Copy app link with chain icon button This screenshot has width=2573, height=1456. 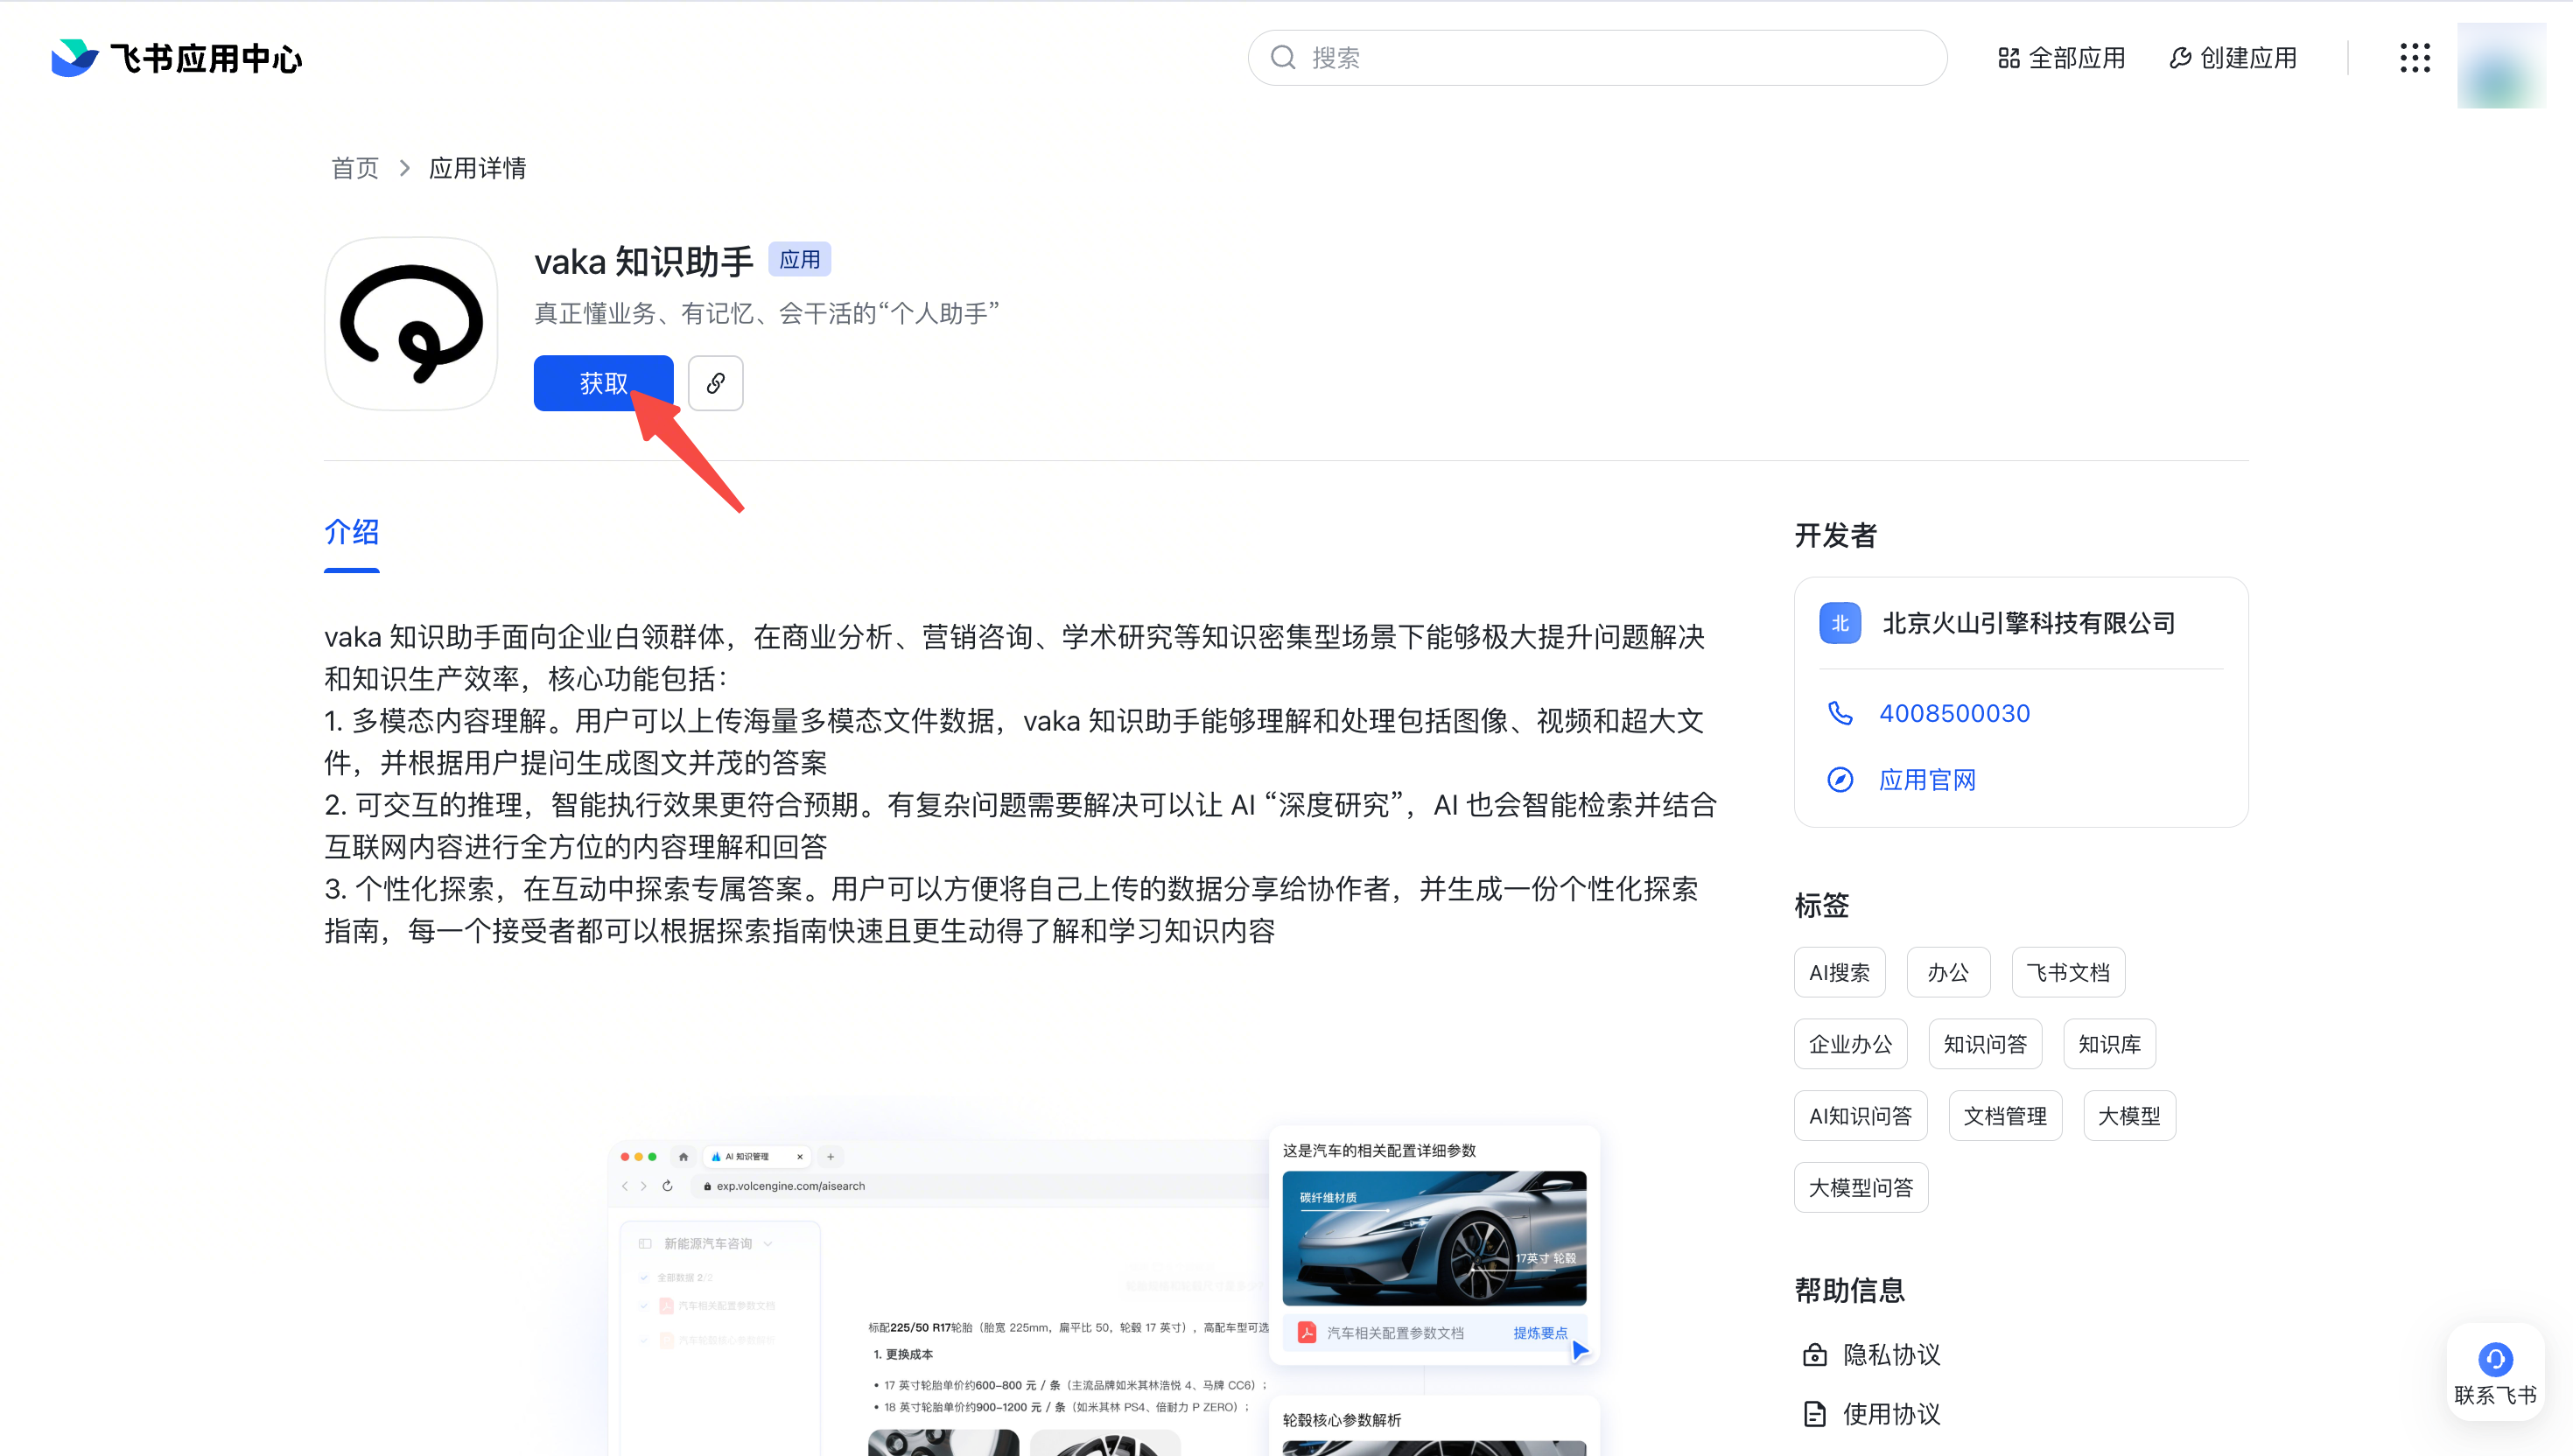click(x=715, y=383)
